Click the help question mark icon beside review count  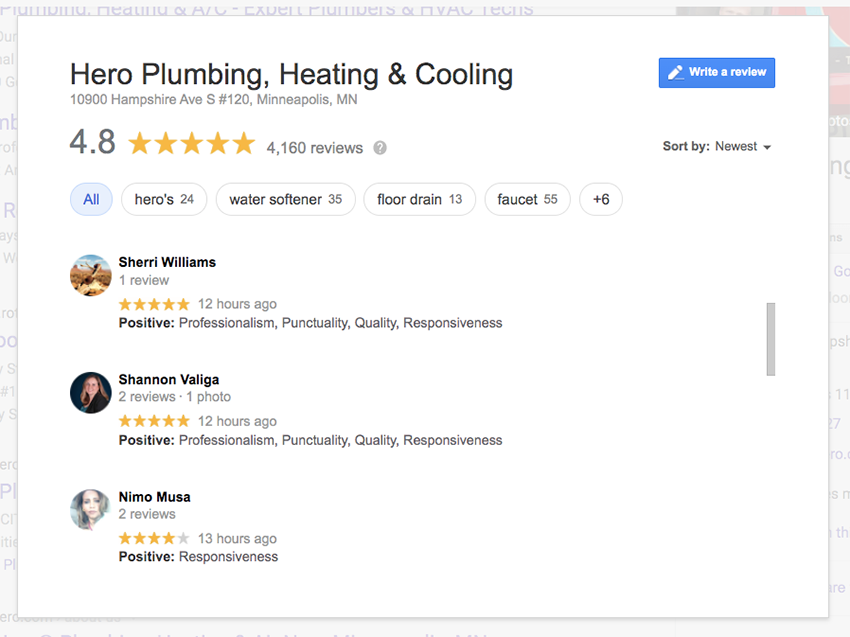click(x=380, y=148)
